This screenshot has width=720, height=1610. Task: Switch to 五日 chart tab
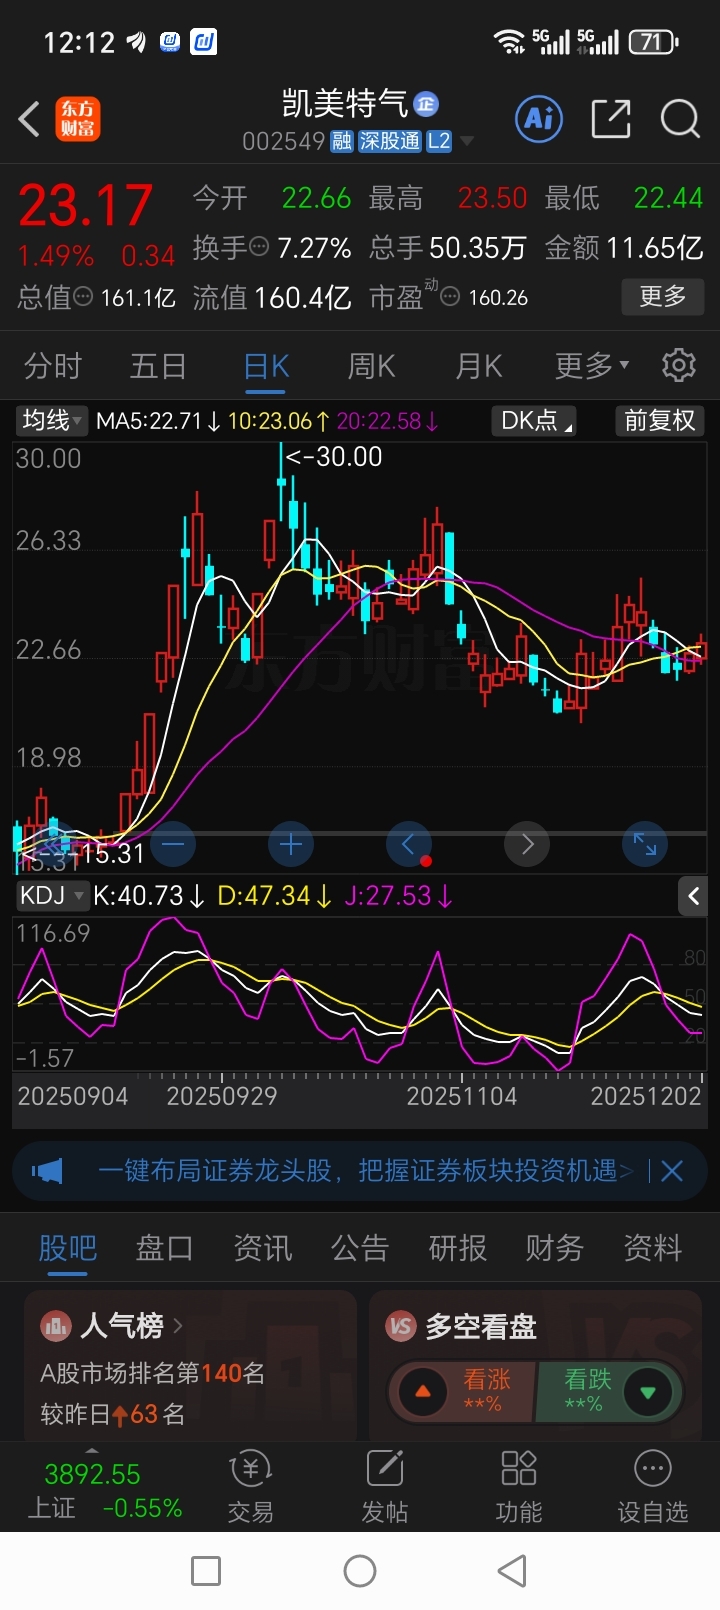pos(158,366)
